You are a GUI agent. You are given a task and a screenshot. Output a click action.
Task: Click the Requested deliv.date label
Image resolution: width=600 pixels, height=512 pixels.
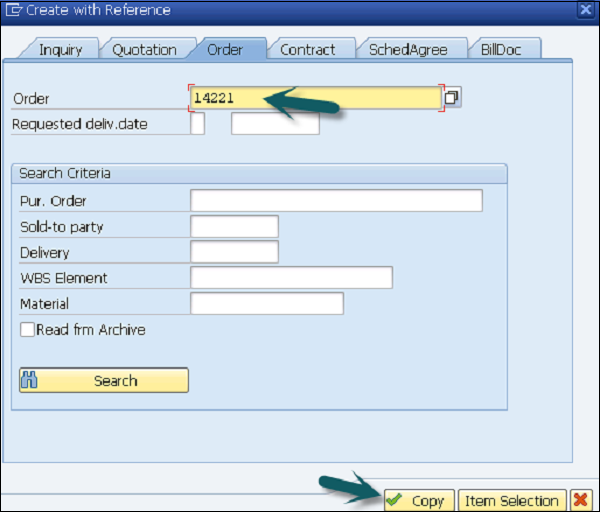tap(80, 124)
